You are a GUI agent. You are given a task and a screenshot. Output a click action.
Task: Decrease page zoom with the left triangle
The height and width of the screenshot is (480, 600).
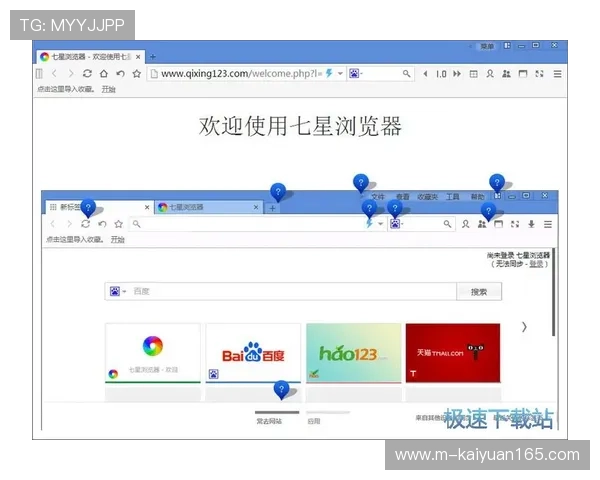[425, 73]
